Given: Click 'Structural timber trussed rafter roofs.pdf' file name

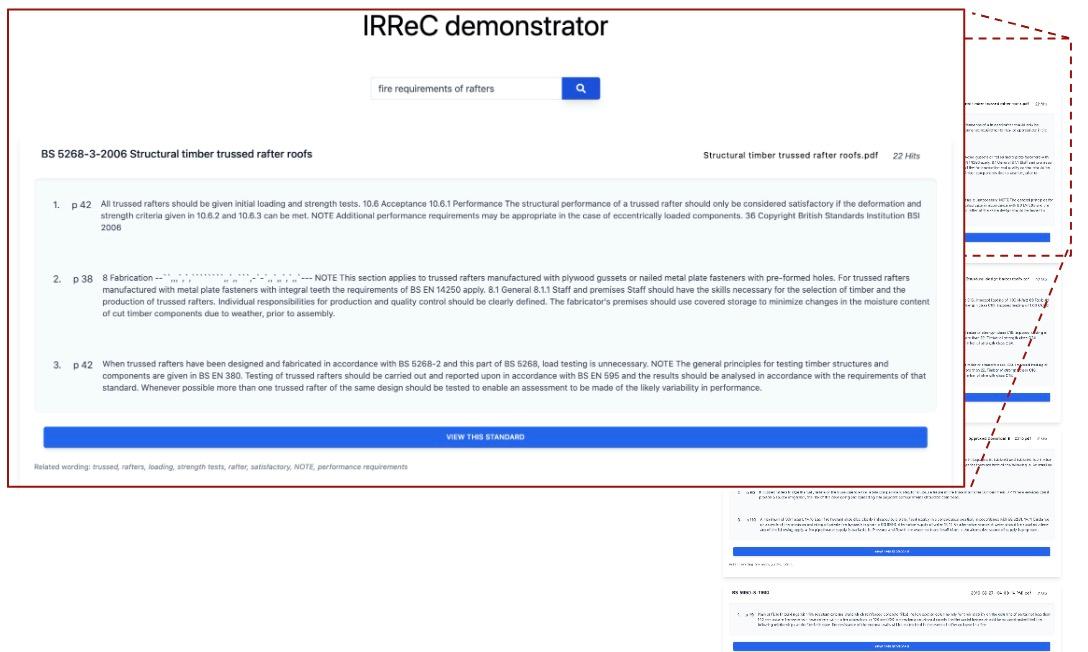Looking at the screenshot, I should coord(790,155).
